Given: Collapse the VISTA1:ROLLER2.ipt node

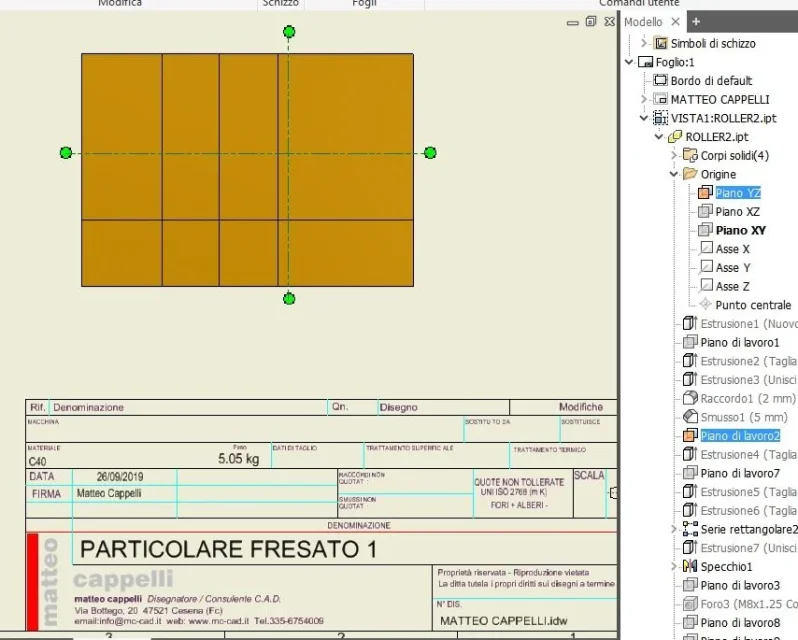Looking at the screenshot, I should pyautogui.click(x=644, y=118).
